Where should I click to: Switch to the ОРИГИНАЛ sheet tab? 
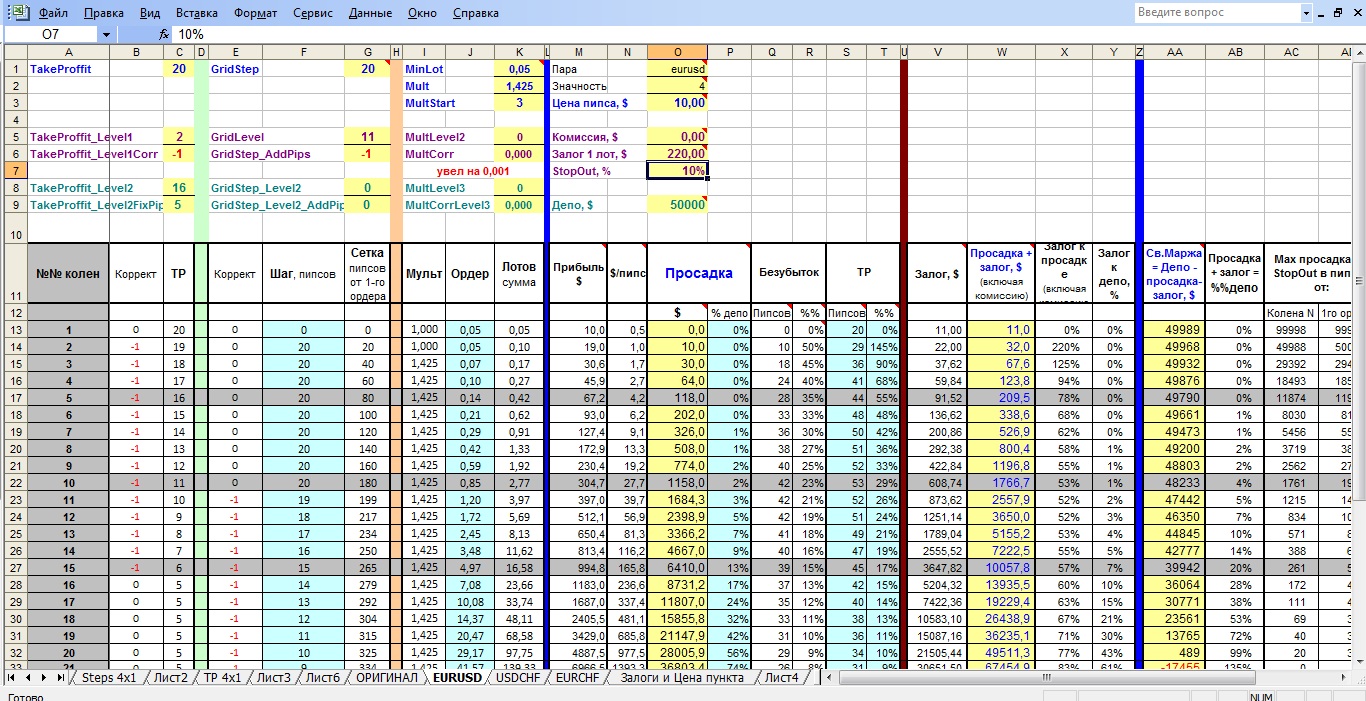[387, 678]
